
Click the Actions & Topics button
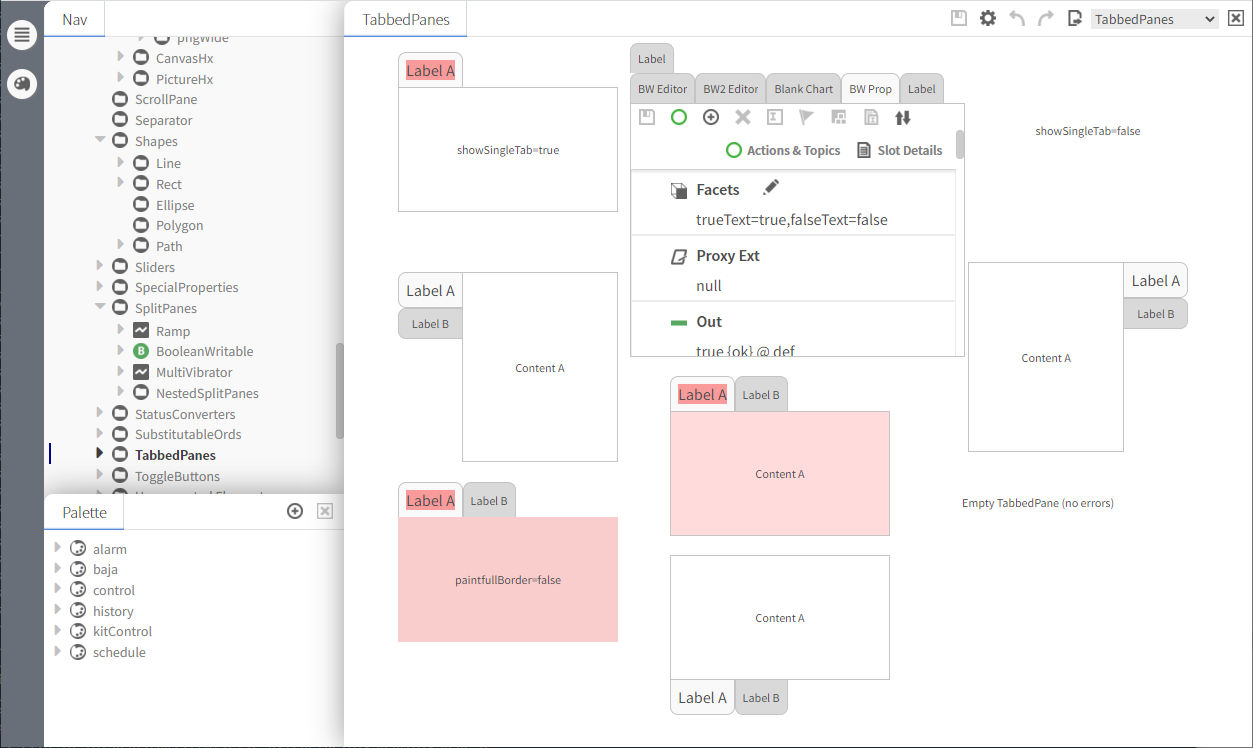pyautogui.click(x=783, y=150)
